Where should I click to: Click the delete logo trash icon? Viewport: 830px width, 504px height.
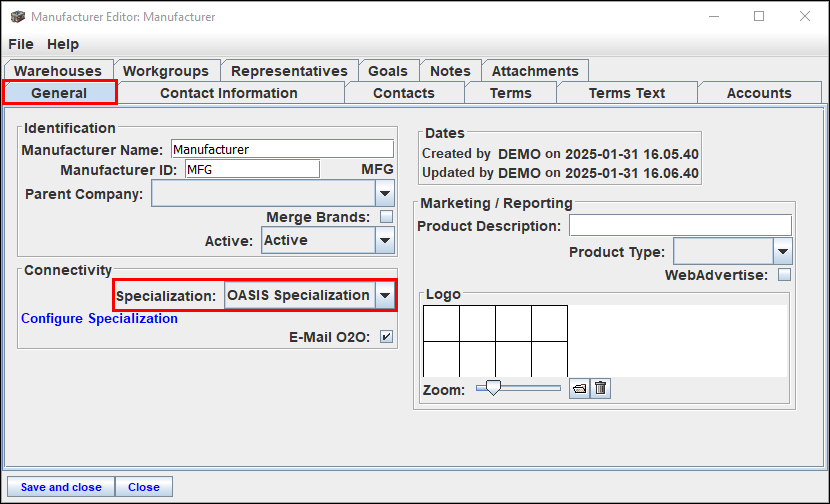(x=600, y=389)
